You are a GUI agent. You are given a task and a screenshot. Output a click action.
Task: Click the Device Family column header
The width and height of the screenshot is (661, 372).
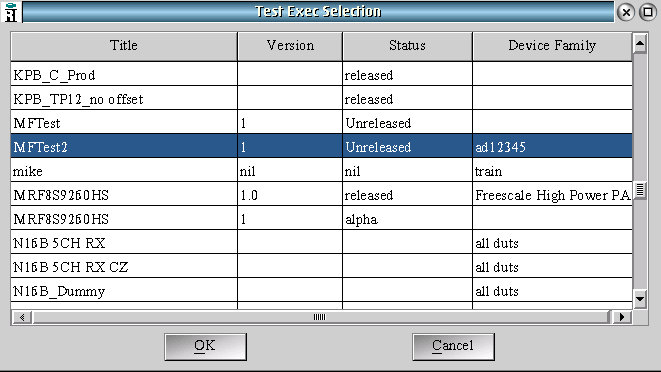[x=552, y=46]
